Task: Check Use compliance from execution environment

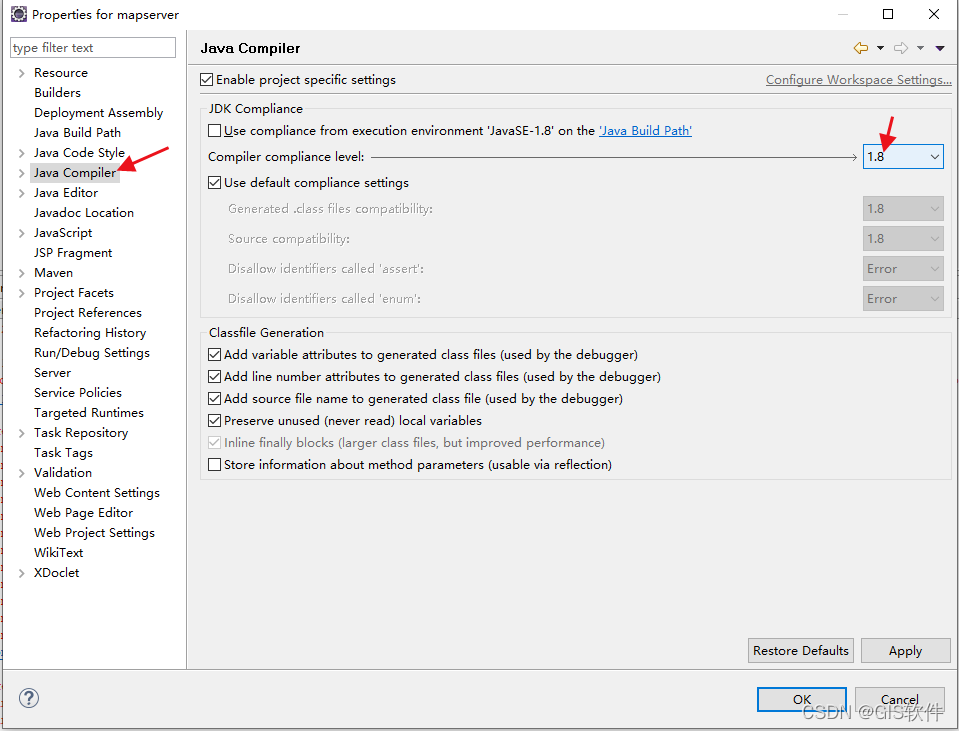Action: pyautogui.click(x=214, y=130)
